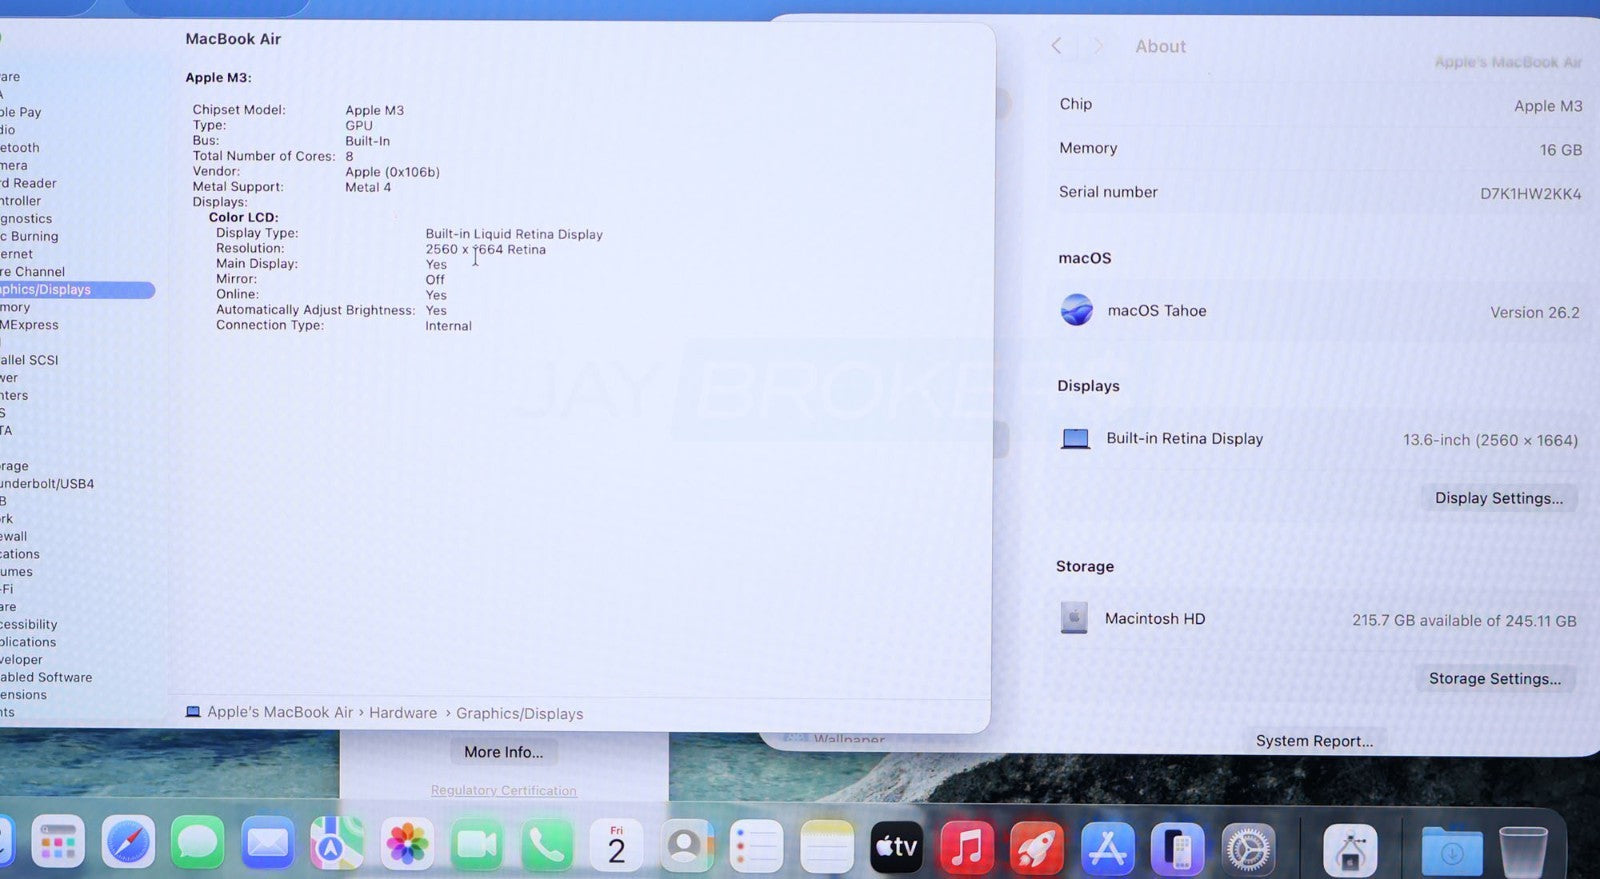Open FaceTime from the dock
Viewport: 1600px width, 879px height.
point(477,846)
